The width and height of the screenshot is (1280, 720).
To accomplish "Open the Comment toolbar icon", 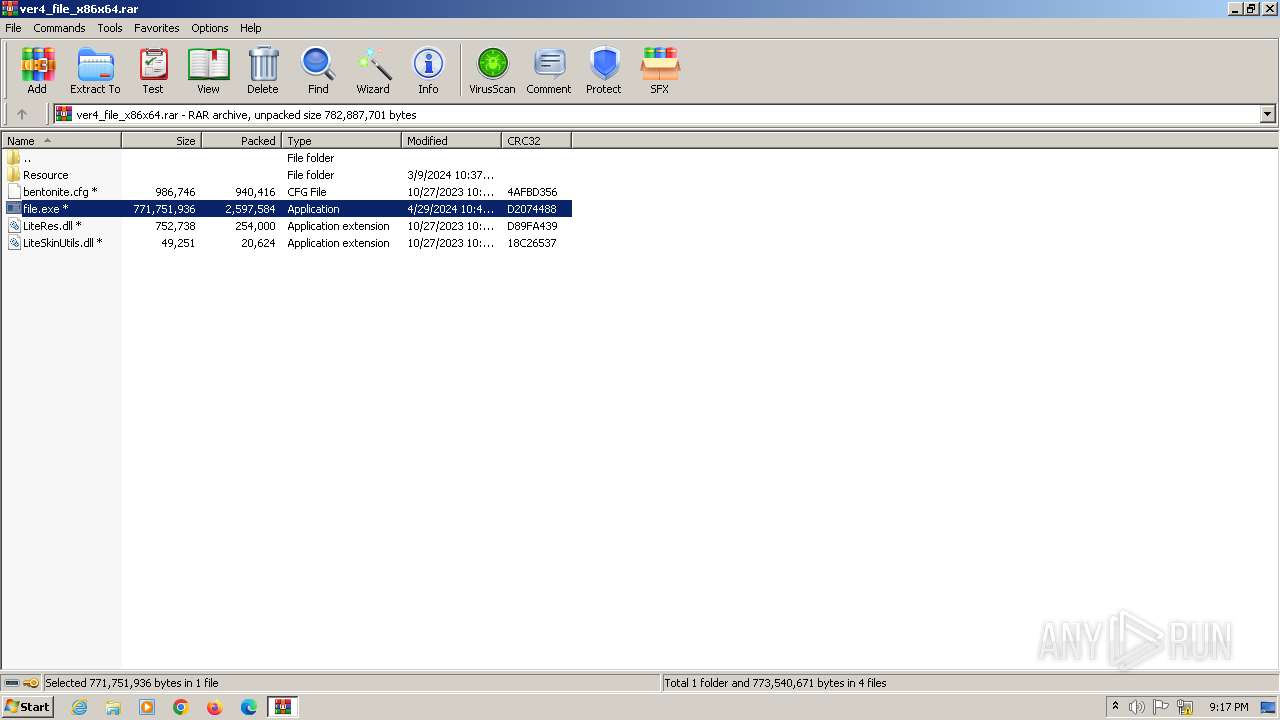I will pyautogui.click(x=549, y=70).
